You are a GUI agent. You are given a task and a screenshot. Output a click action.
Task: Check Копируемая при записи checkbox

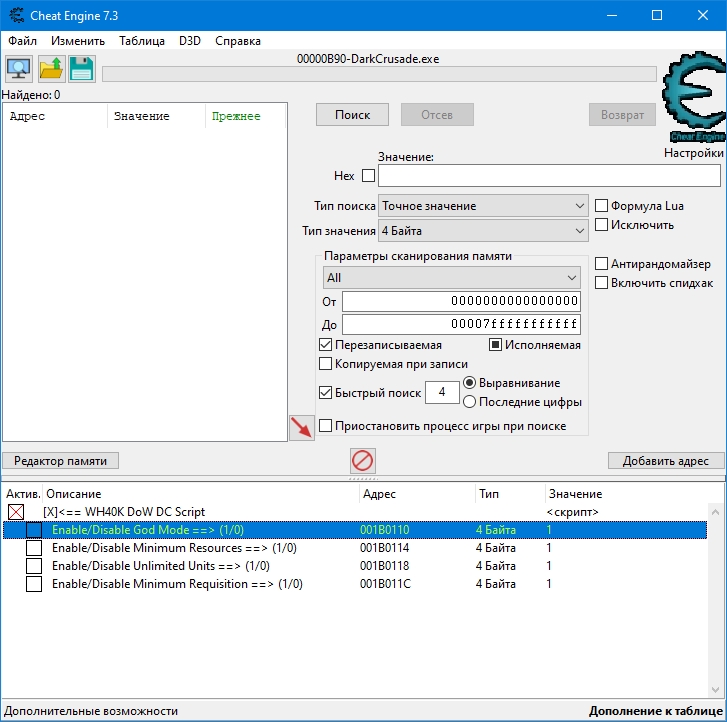pyautogui.click(x=325, y=364)
